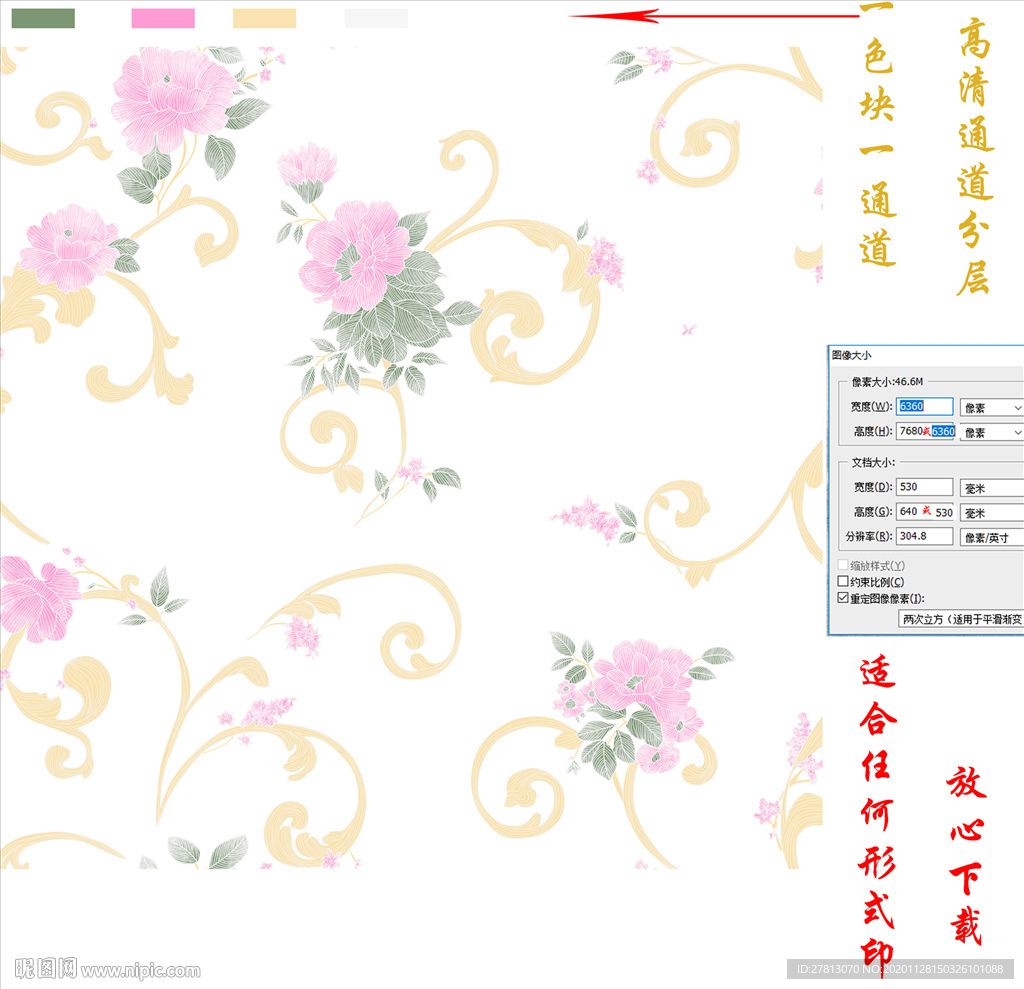Screen dimensions: 1024x989
Task: Pick the cream yellow color swatch
Action: tap(264, 18)
